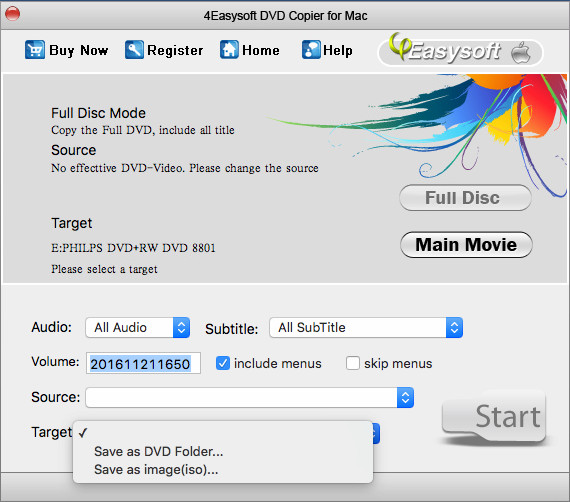Expand the All SubTitle dropdown
Image resolution: width=570 pixels, height=502 pixels.
point(366,328)
